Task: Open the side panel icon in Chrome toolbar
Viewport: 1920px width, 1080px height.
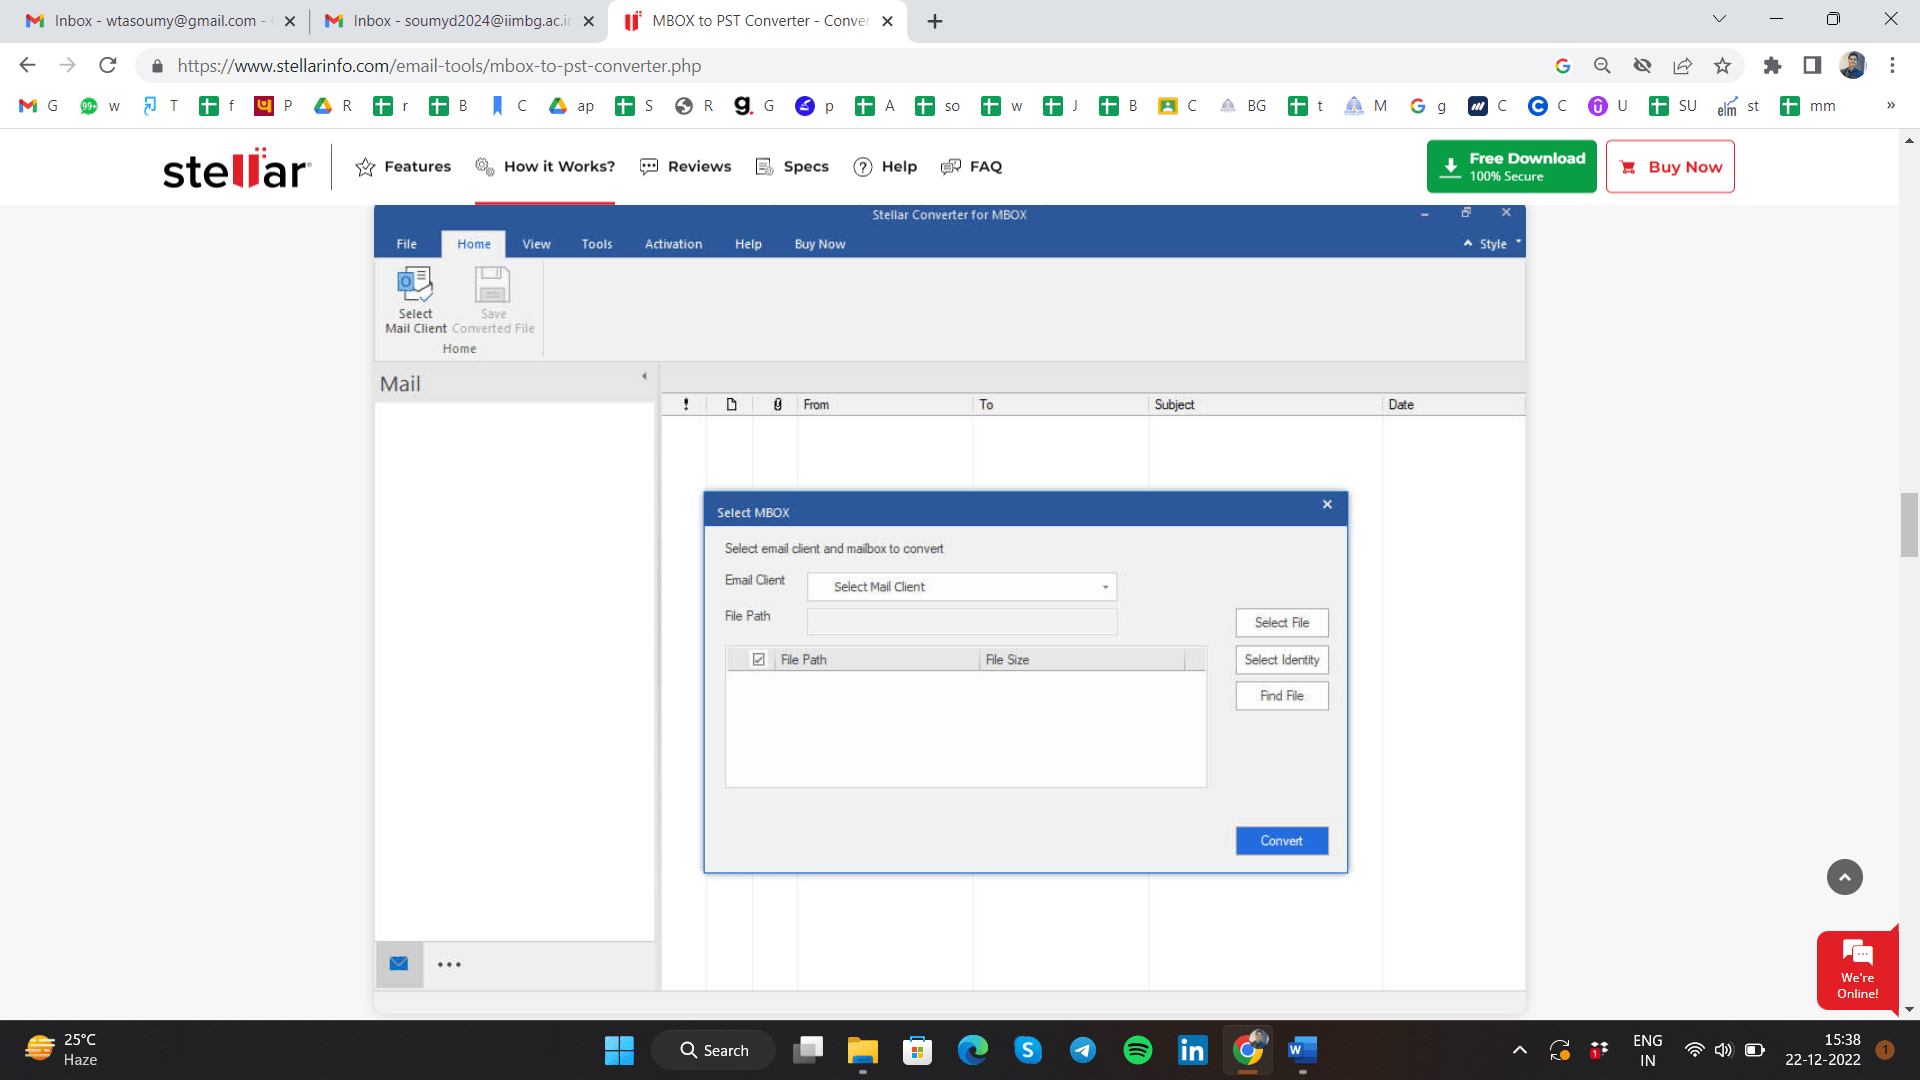Action: (x=1812, y=66)
